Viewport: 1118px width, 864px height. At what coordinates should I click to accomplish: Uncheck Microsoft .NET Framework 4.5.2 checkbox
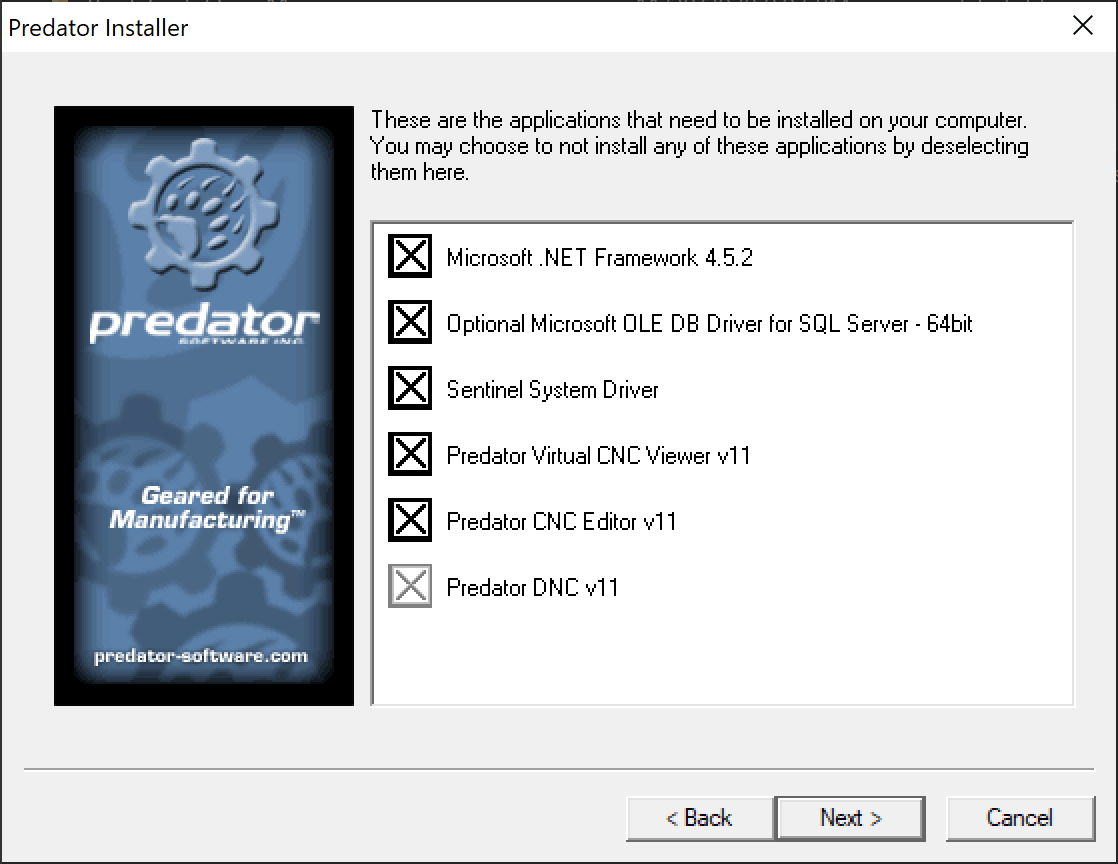(410, 256)
